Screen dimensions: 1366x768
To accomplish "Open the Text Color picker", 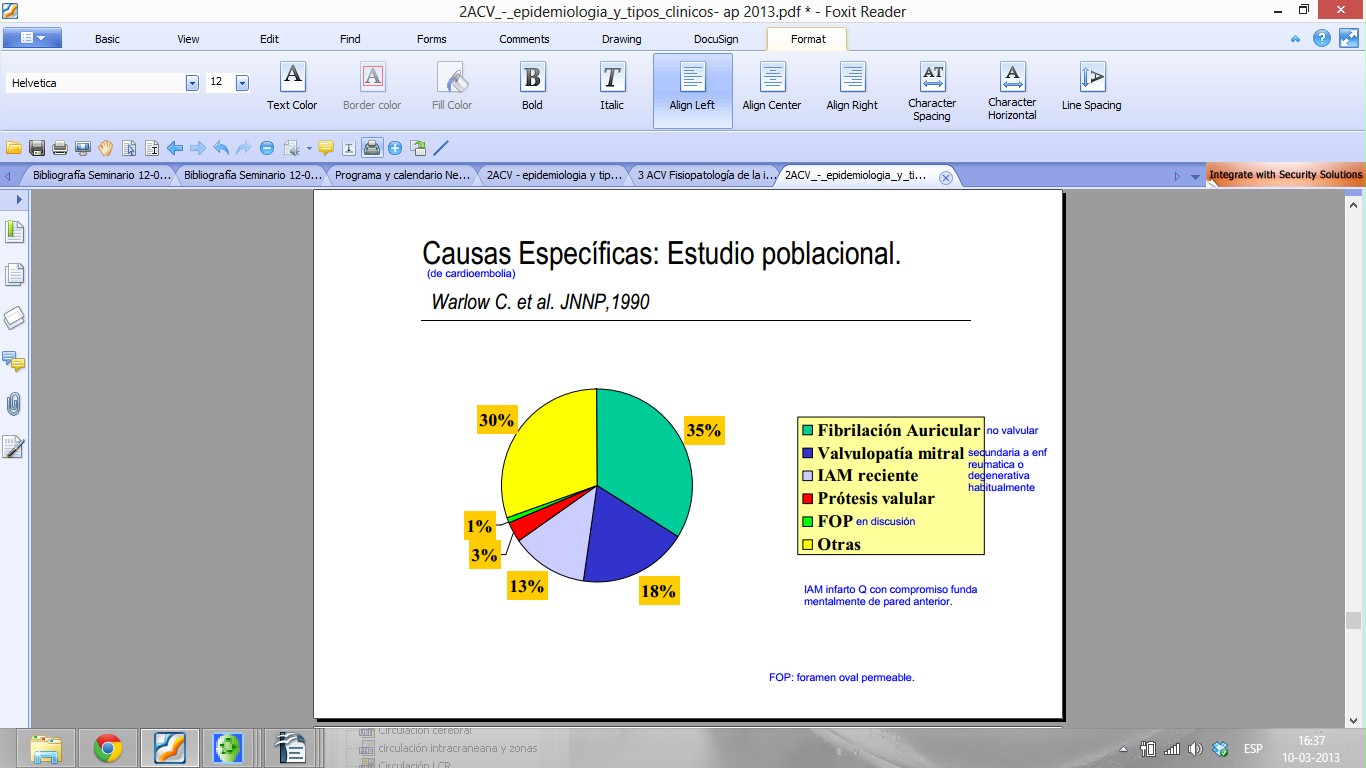I will pos(292,86).
